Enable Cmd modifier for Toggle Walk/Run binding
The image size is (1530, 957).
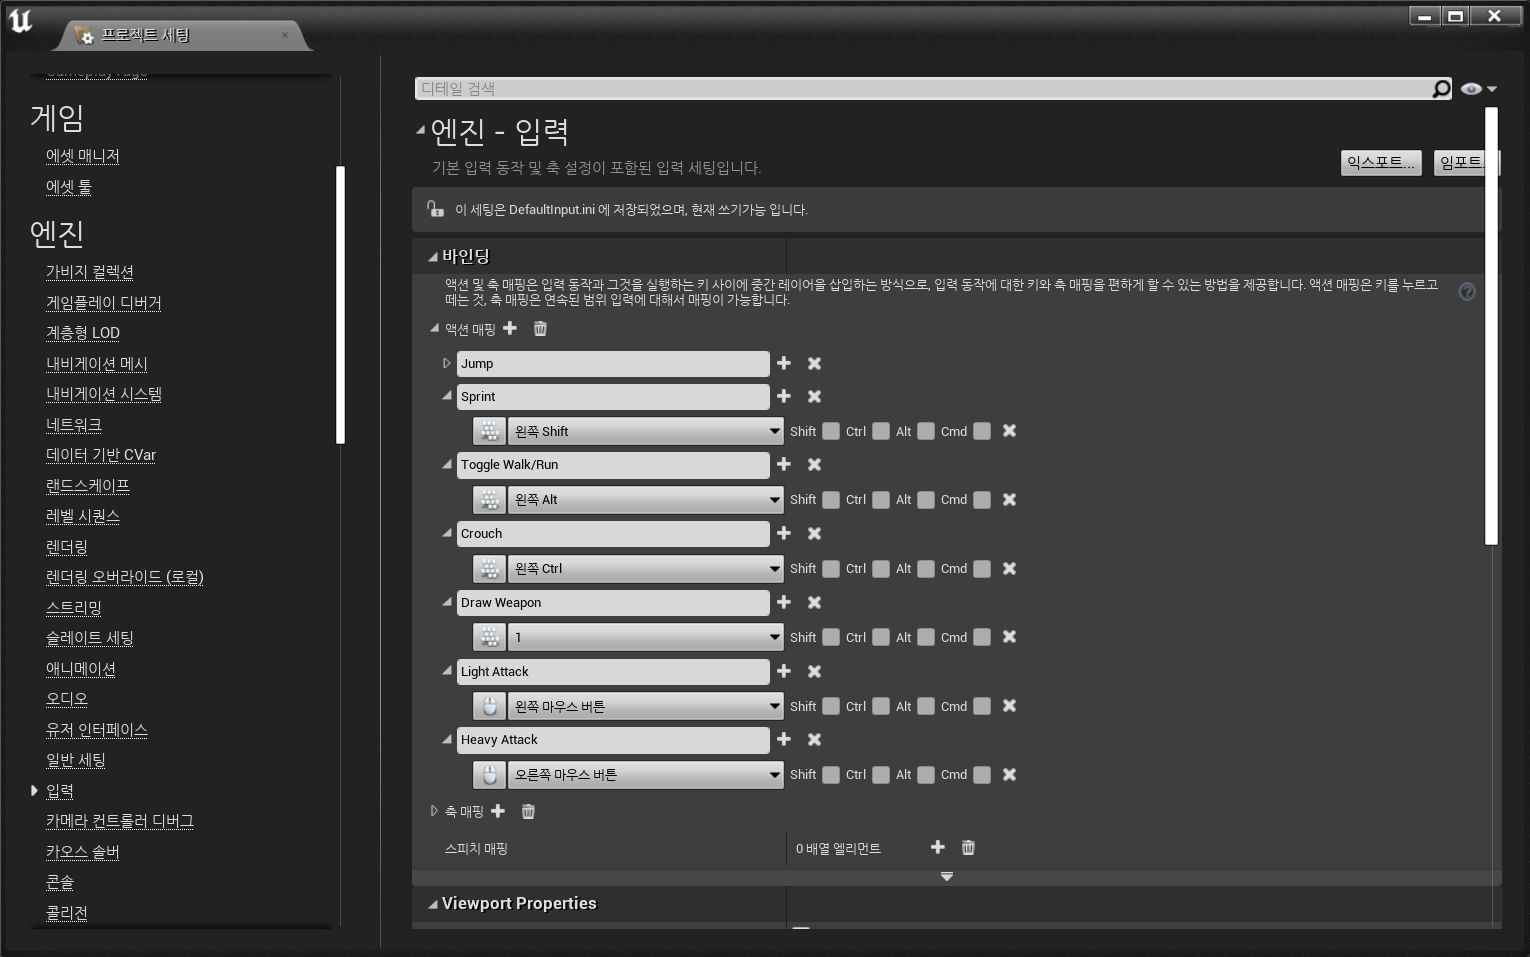point(982,499)
